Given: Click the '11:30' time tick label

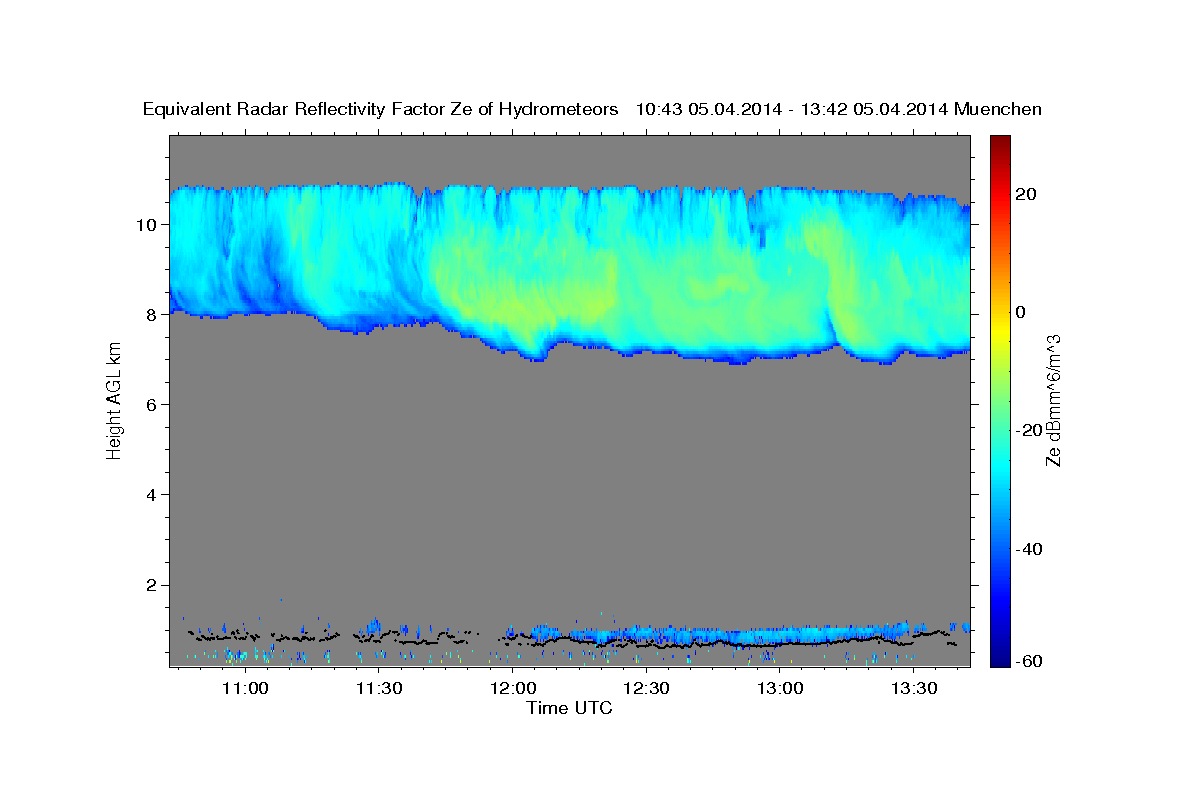Looking at the screenshot, I should coord(378,688).
